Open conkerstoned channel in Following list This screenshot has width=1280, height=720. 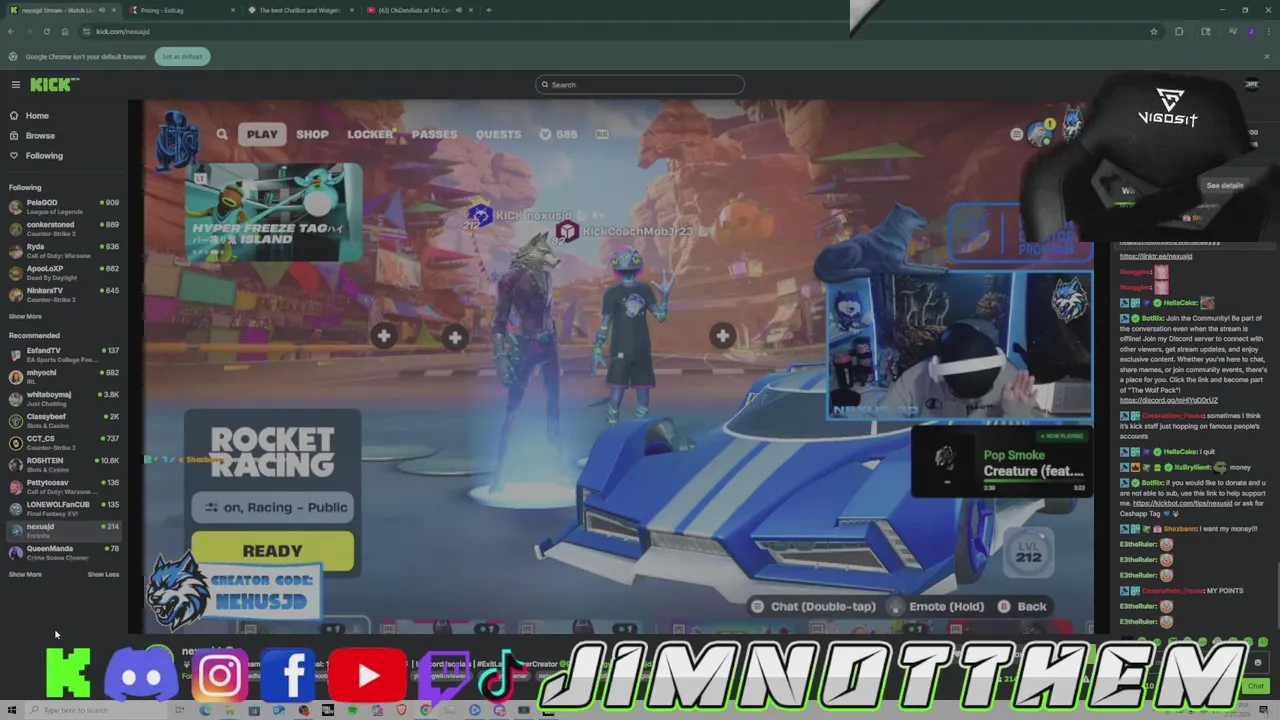pos(63,229)
